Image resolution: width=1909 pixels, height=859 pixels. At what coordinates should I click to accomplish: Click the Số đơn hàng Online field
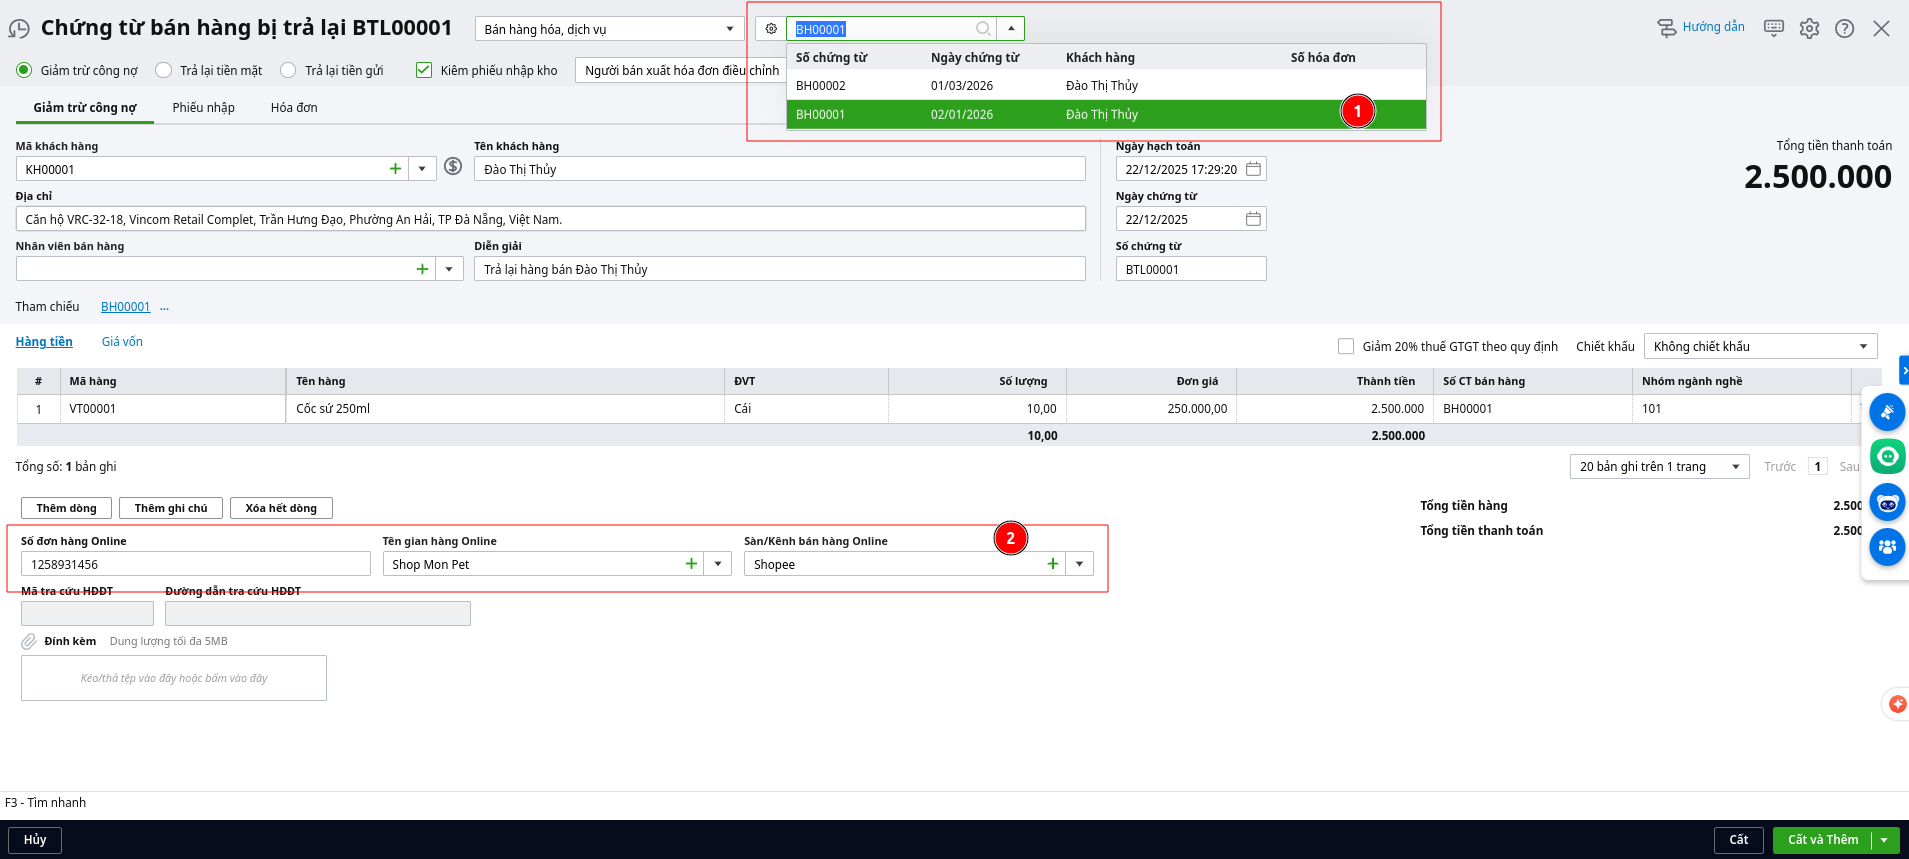click(x=195, y=564)
